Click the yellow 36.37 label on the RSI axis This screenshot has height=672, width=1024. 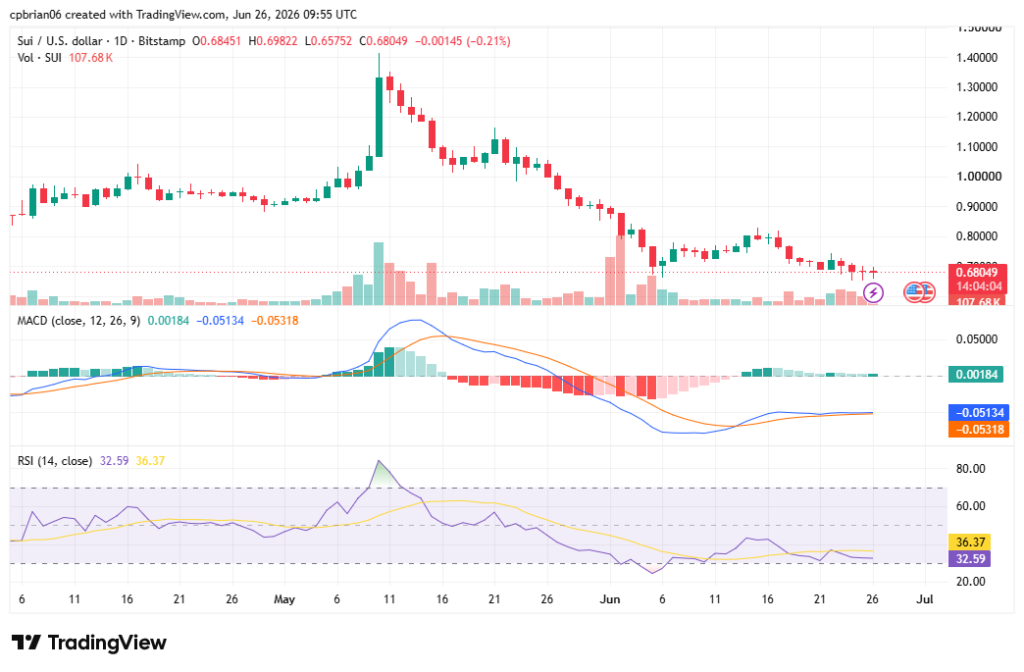tap(970, 542)
